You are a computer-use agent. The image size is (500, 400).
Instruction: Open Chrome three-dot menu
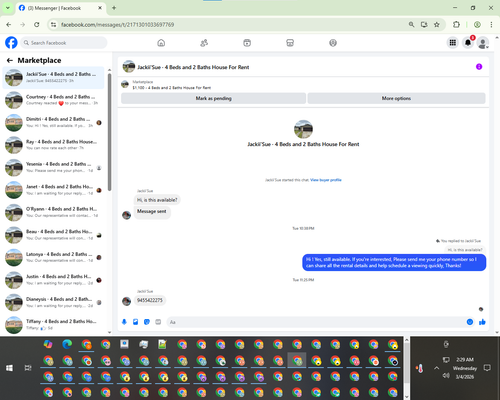click(x=491, y=24)
